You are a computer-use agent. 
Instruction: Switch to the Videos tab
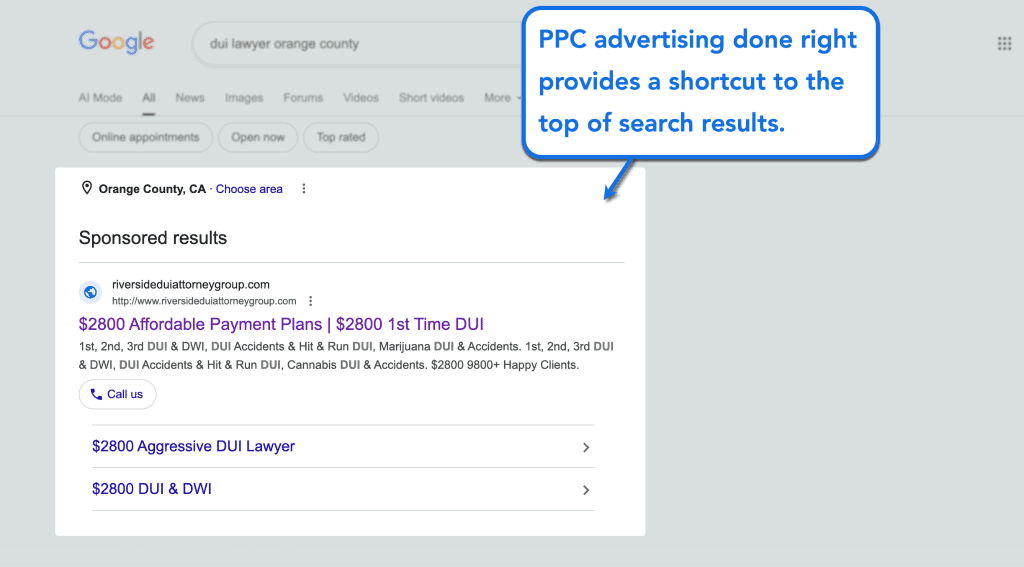pyautogui.click(x=360, y=97)
